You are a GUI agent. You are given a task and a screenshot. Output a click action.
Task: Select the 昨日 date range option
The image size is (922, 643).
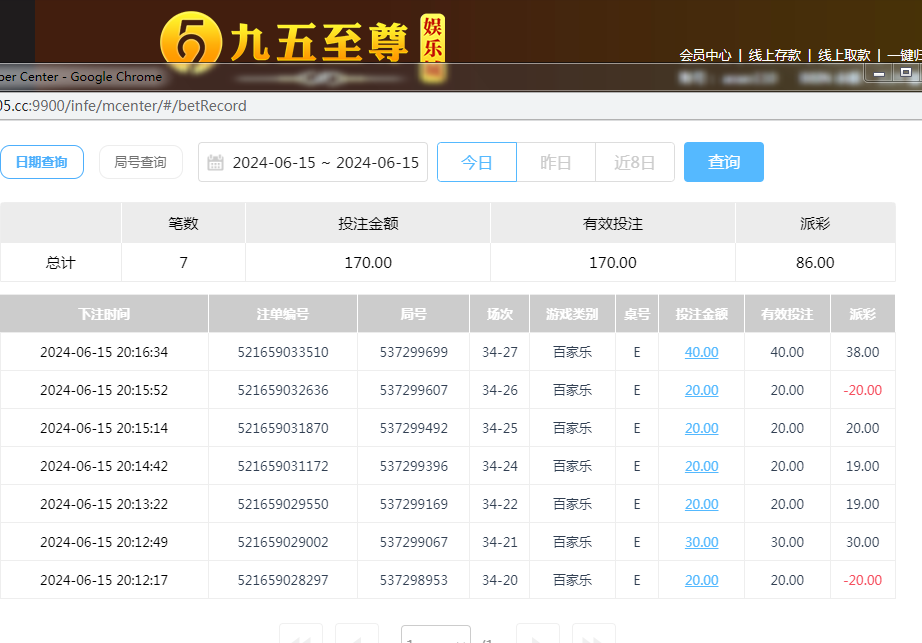[x=556, y=162]
